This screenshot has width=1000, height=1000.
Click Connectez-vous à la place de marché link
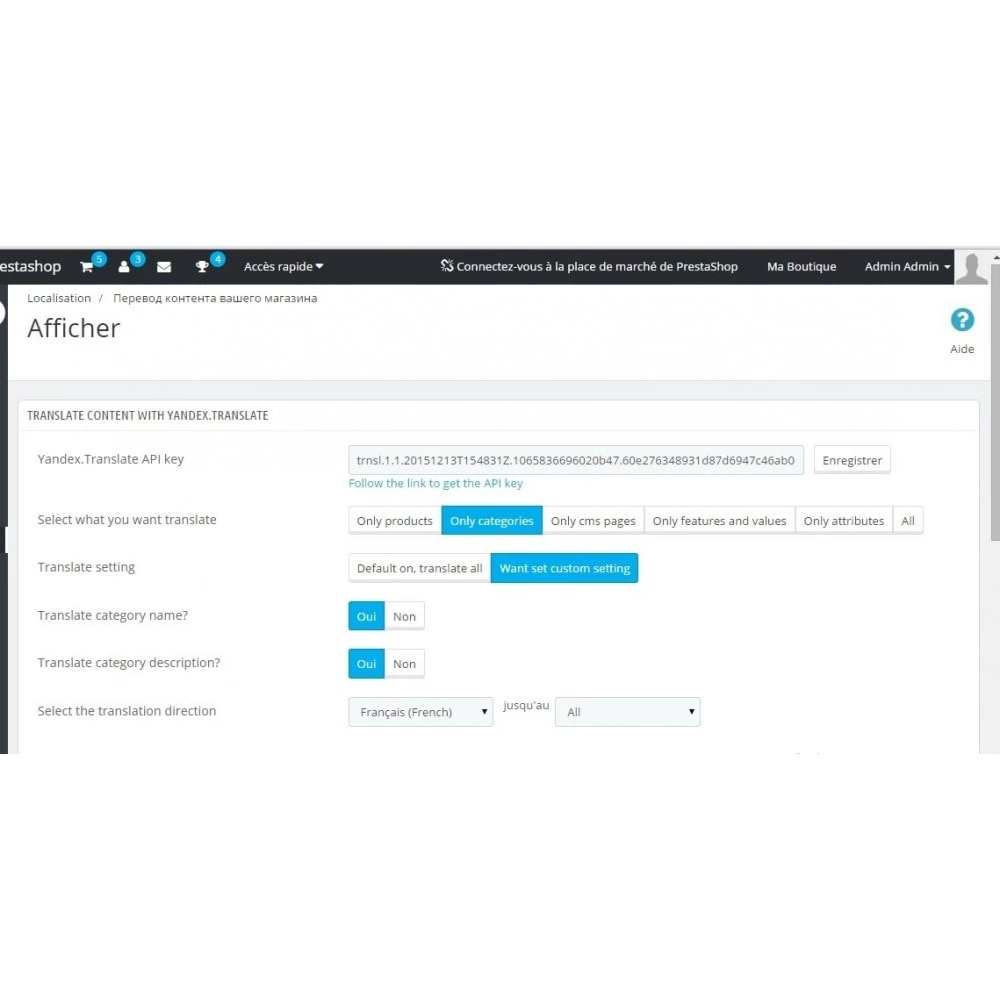pos(589,267)
